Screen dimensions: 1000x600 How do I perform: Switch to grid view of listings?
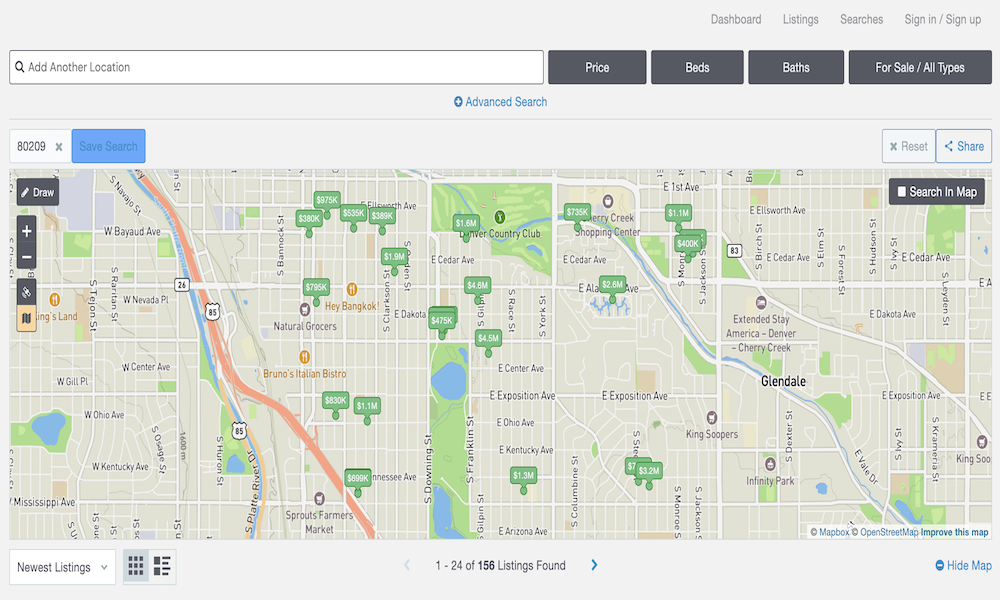pos(136,566)
